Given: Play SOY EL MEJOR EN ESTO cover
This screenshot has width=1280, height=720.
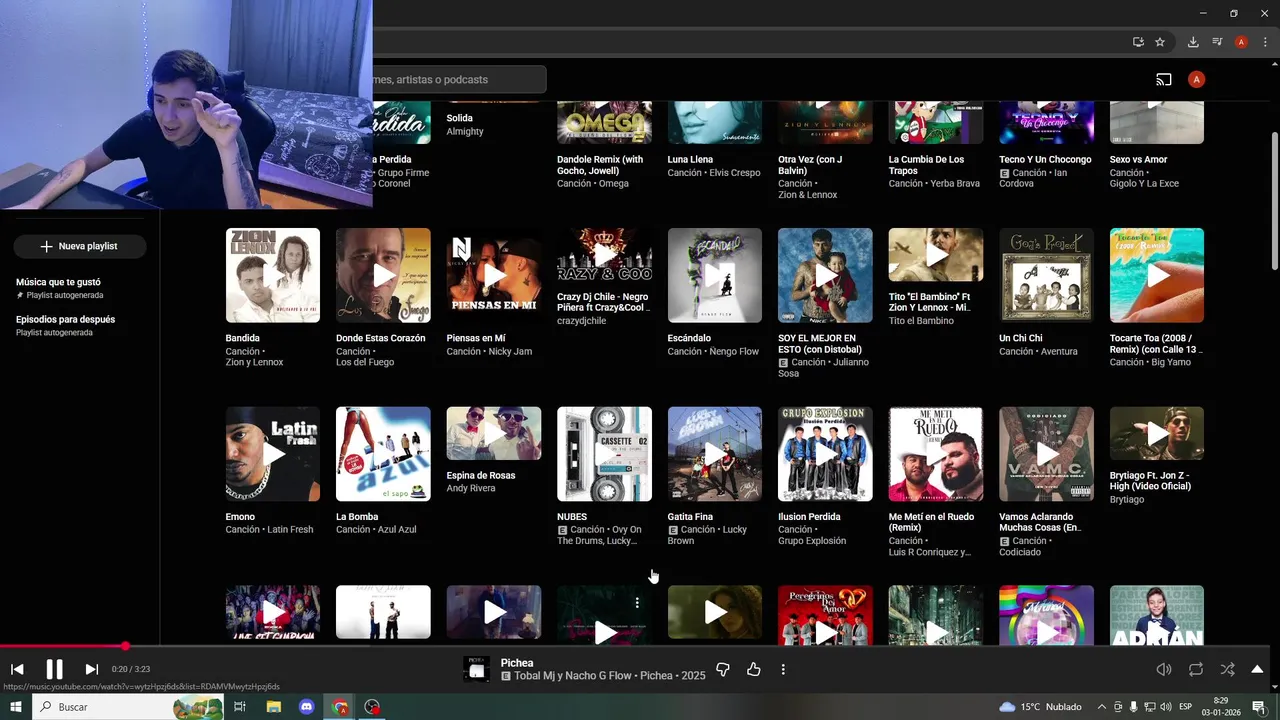Looking at the screenshot, I should (x=825, y=275).
